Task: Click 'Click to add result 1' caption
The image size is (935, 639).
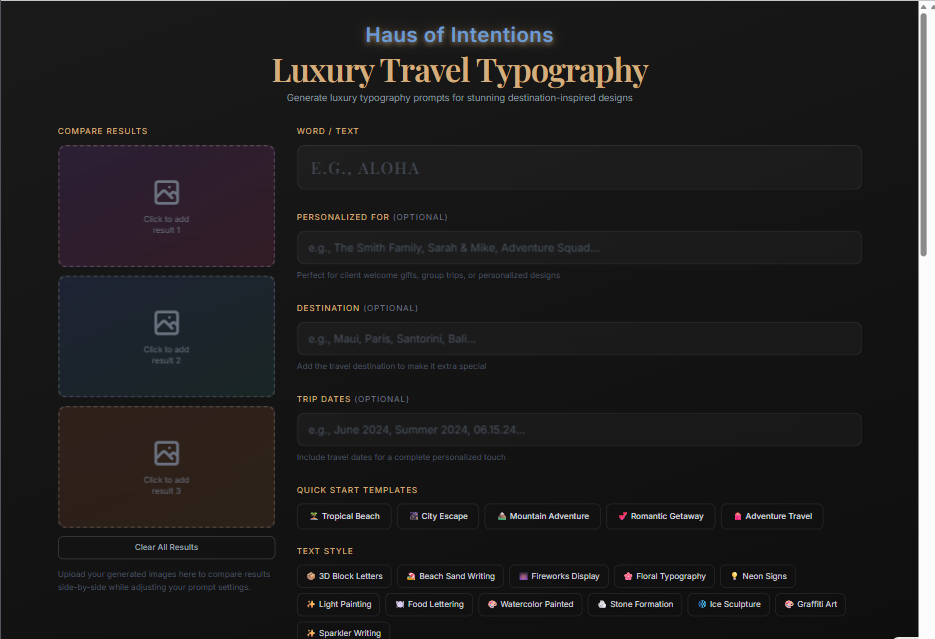Action: 166,225
